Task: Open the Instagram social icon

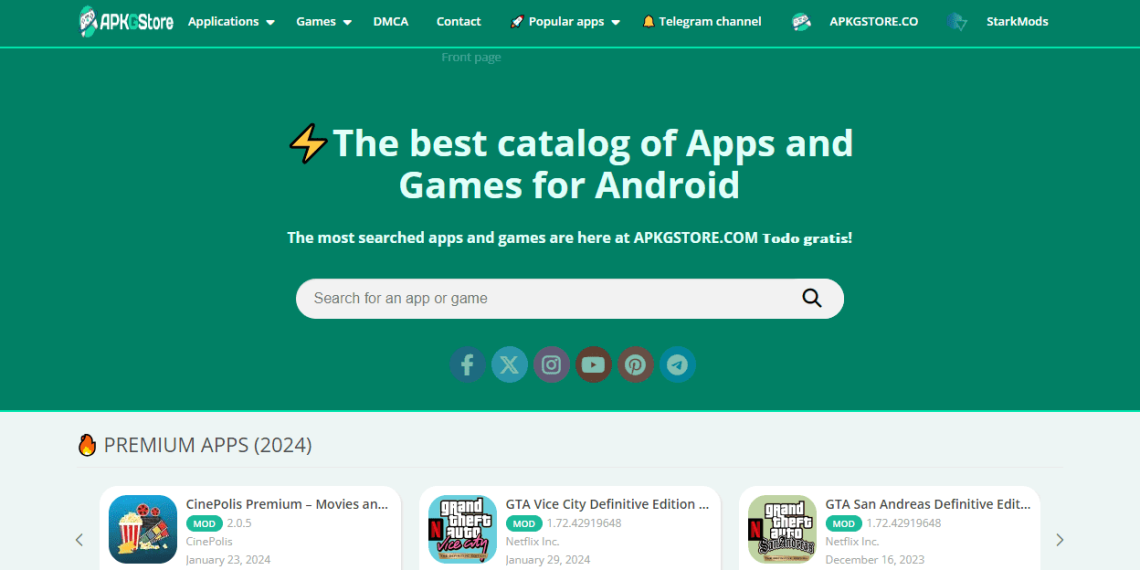Action: 551,365
